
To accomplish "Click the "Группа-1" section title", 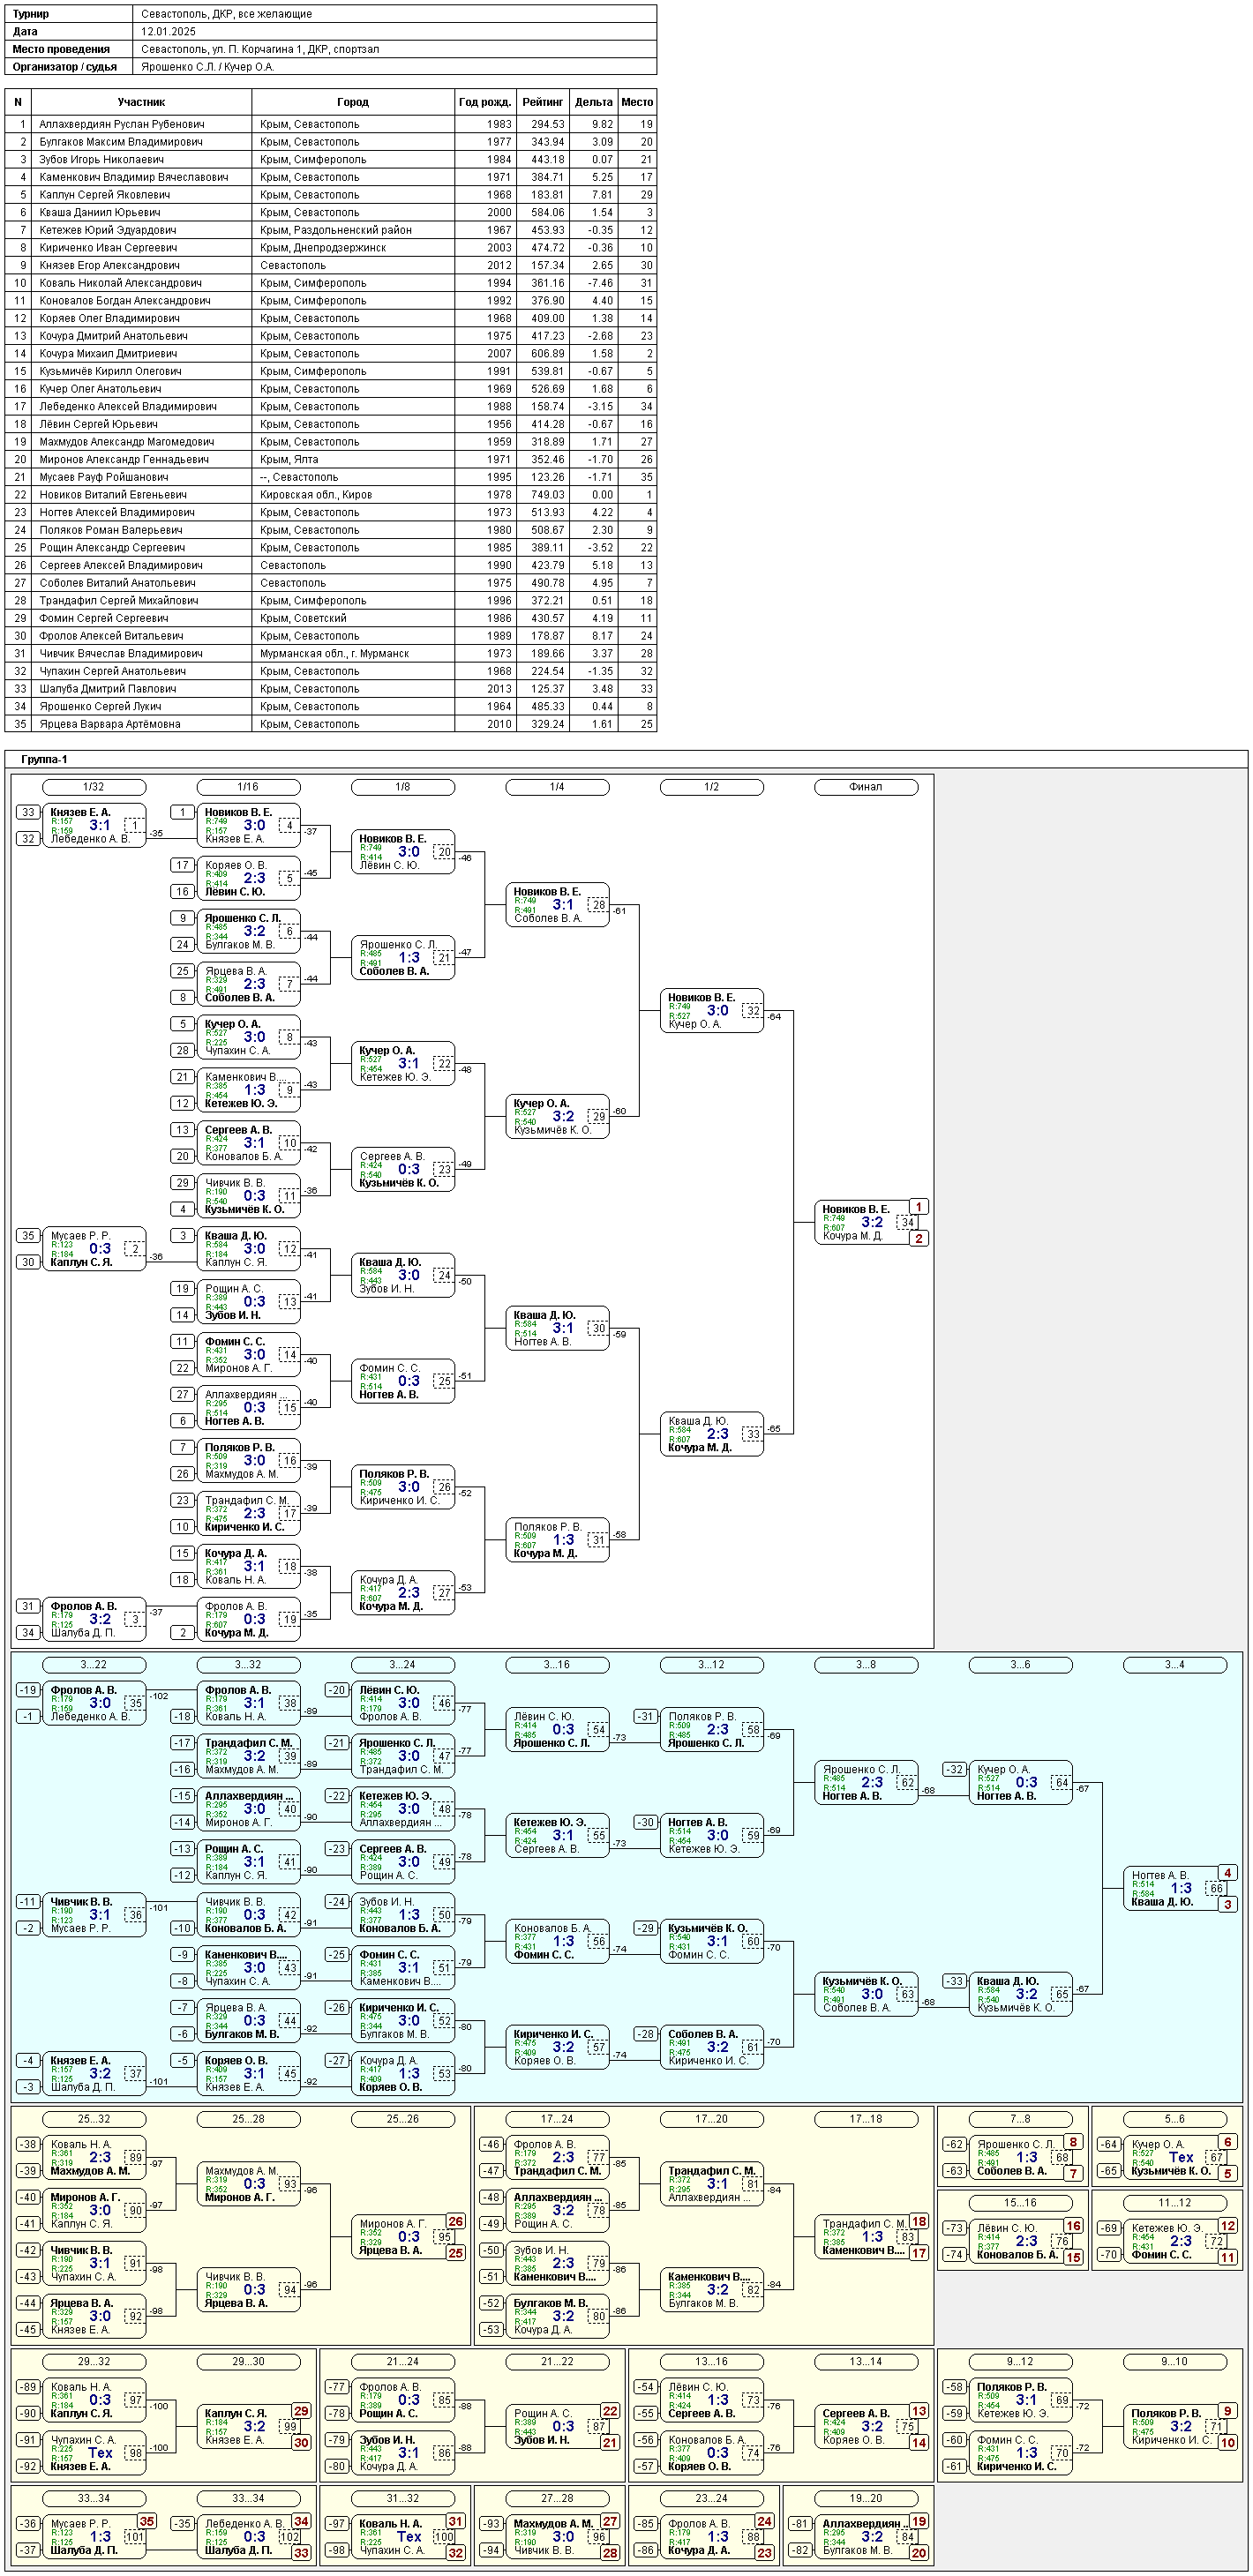I will [x=44, y=760].
